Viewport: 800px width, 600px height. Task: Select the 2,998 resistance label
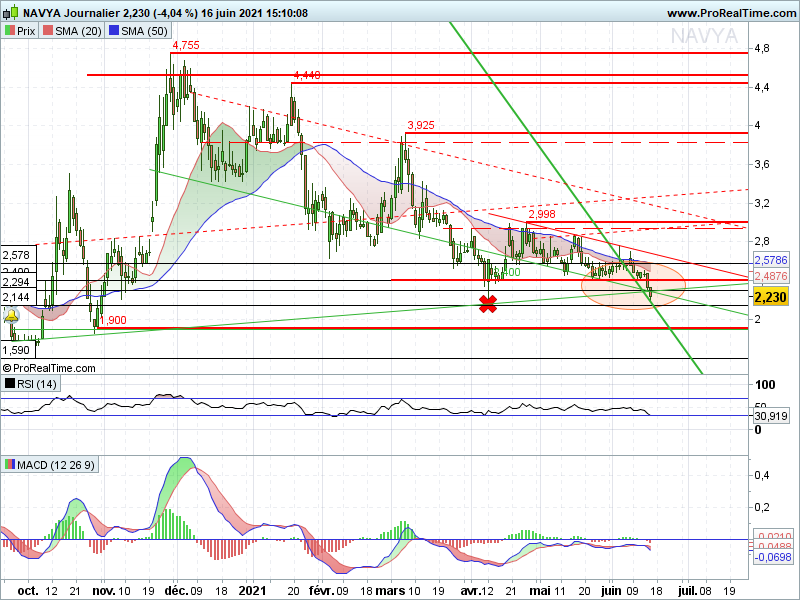pos(542,214)
